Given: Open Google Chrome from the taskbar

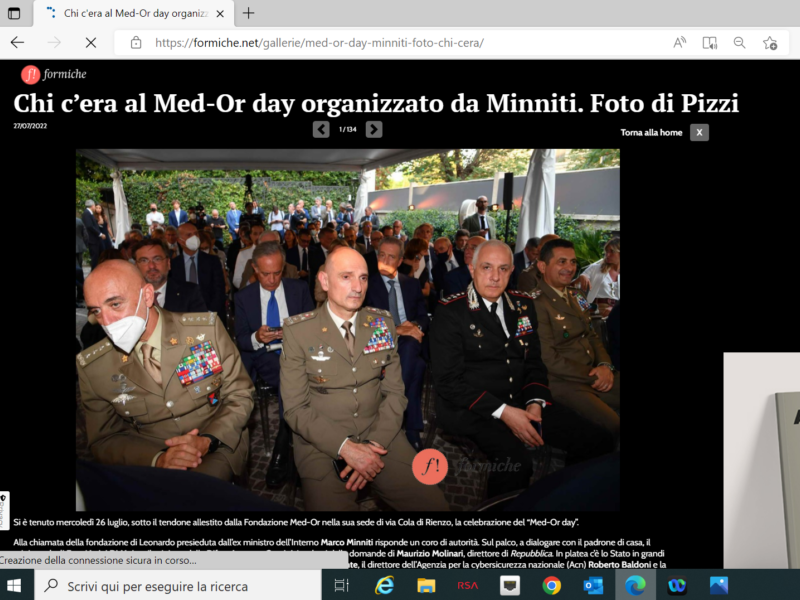Looking at the screenshot, I should coord(551,586).
